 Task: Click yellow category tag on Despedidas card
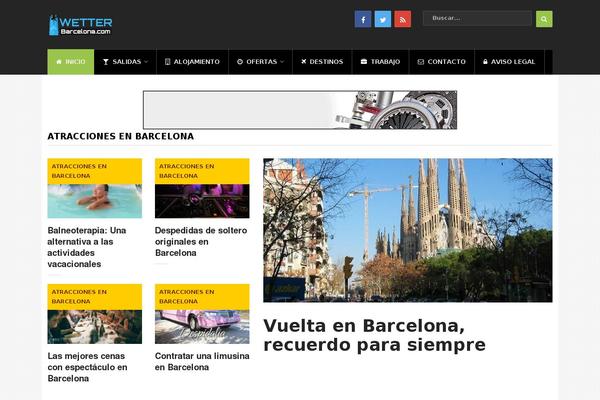click(202, 171)
